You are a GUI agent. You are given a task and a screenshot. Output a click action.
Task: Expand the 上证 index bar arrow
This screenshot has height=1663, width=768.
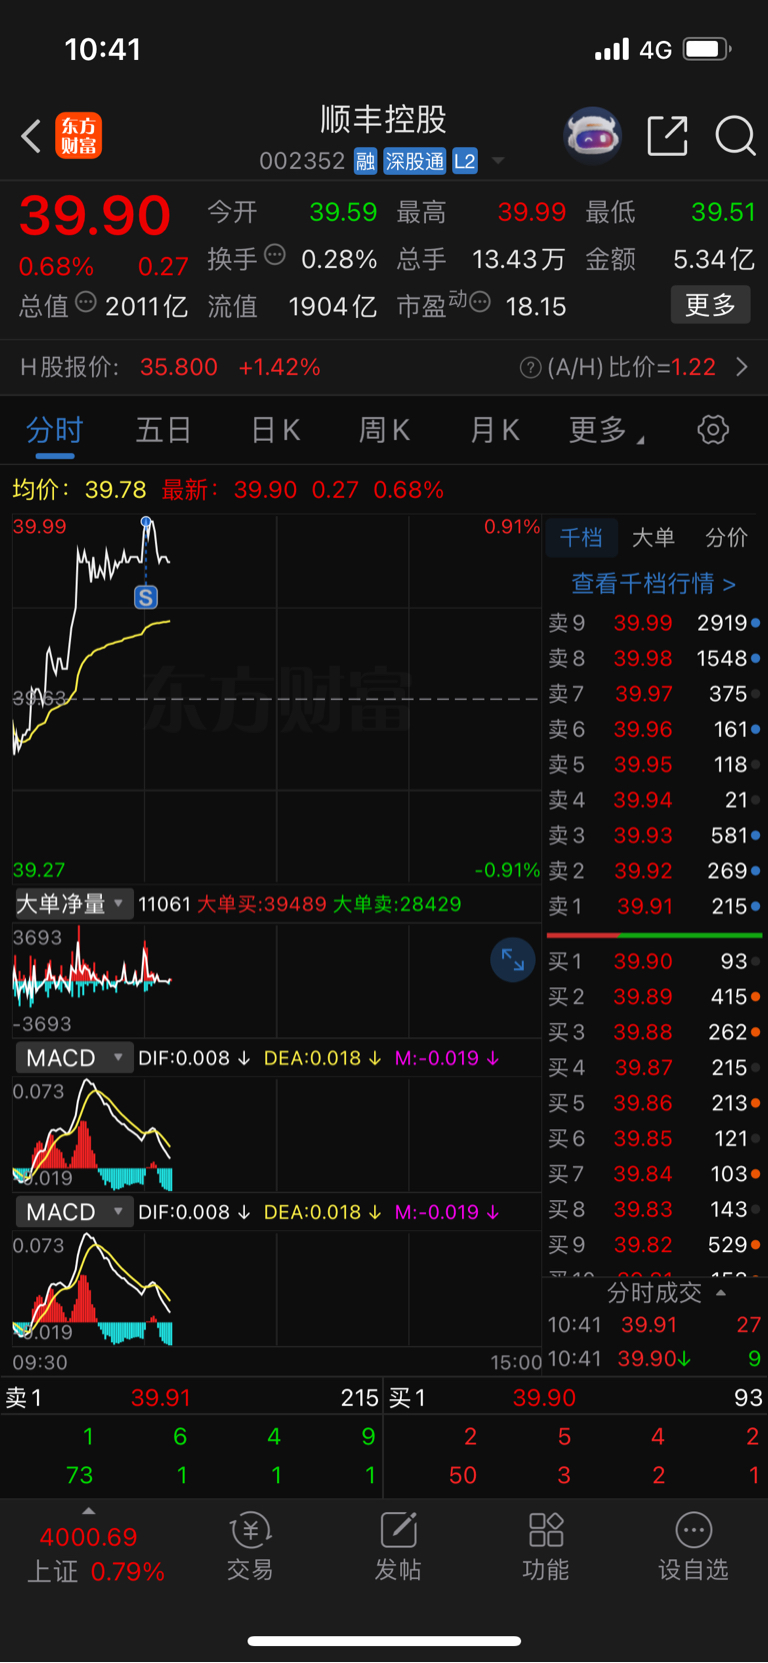88,1511
